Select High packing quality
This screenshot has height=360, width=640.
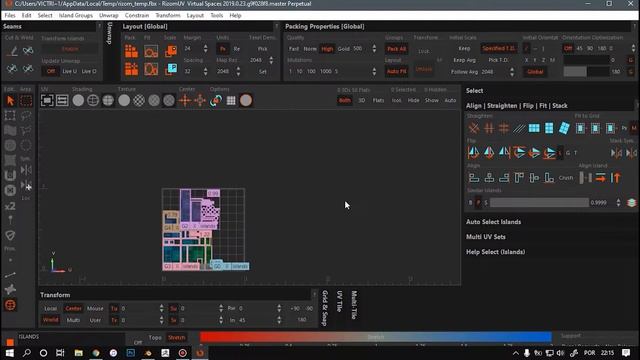tap(327, 49)
